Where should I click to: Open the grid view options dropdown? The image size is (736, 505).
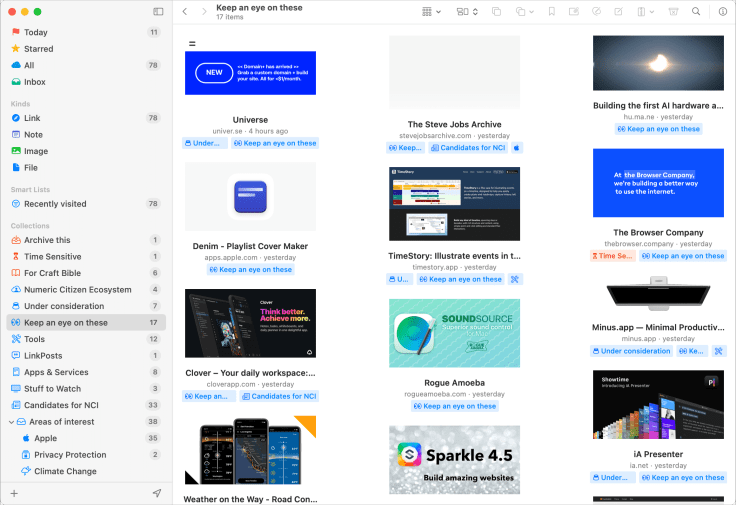431,12
